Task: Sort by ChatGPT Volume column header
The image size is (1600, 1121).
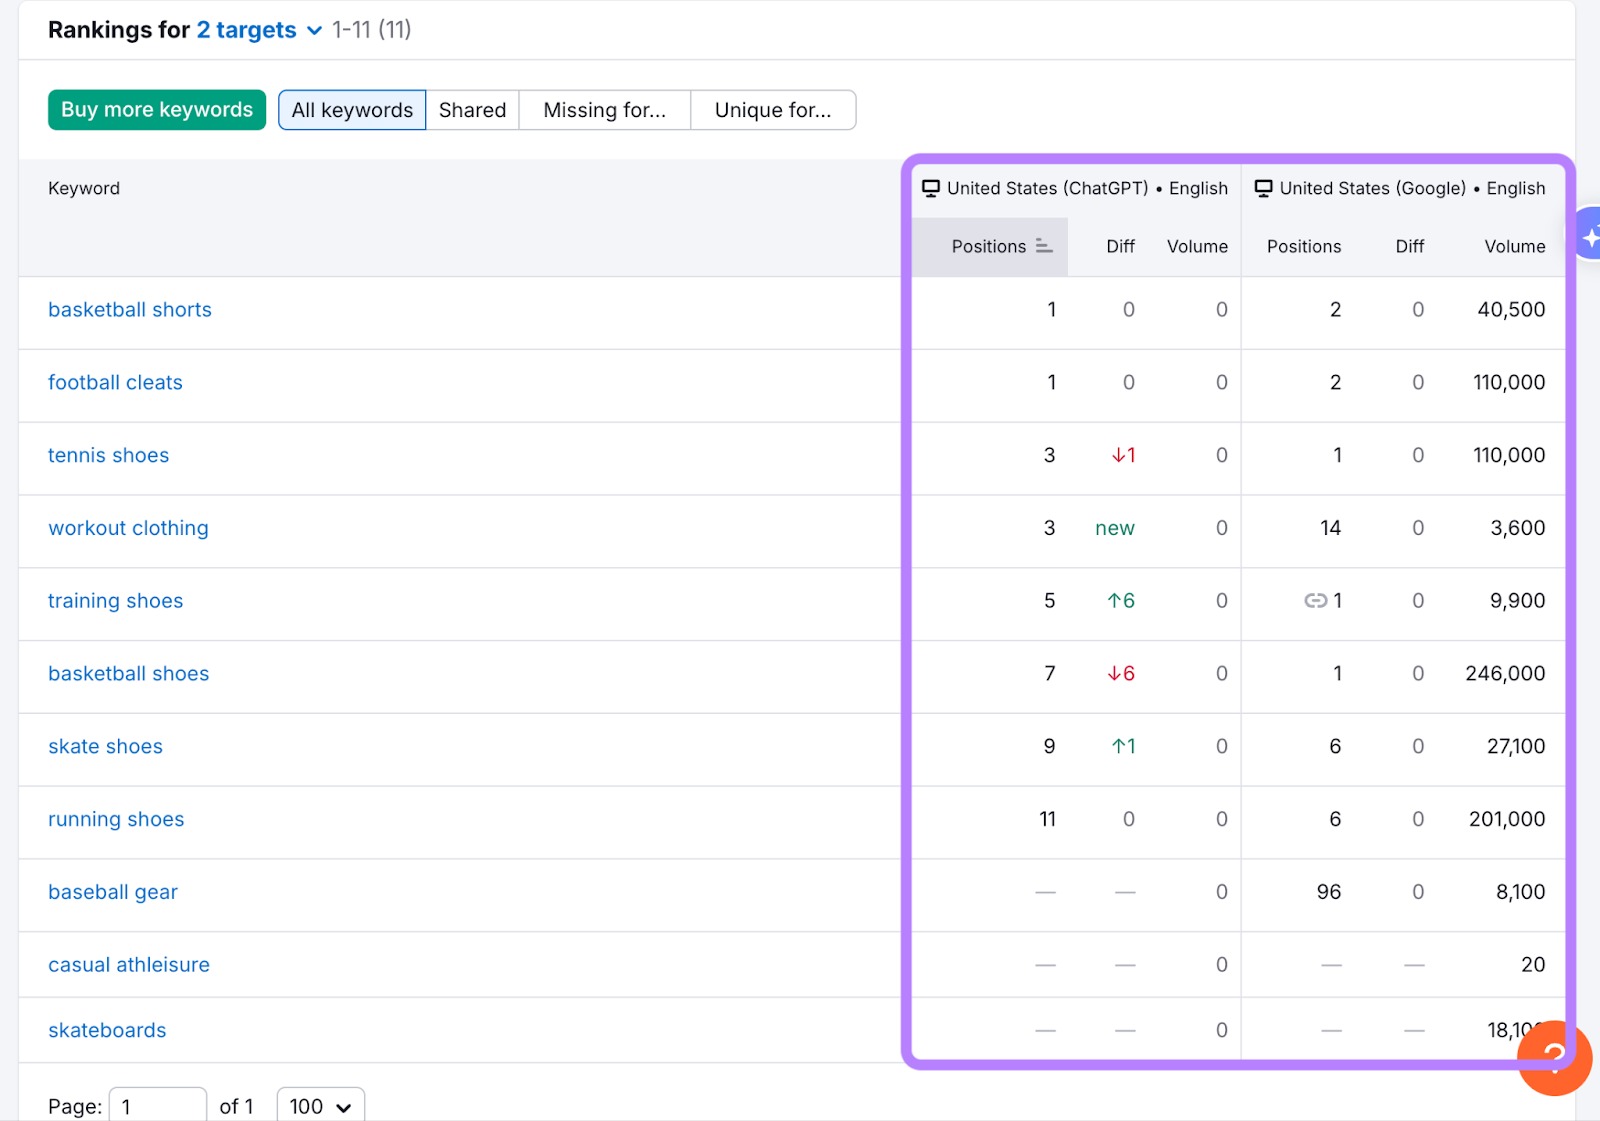Action: tap(1197, 246)
